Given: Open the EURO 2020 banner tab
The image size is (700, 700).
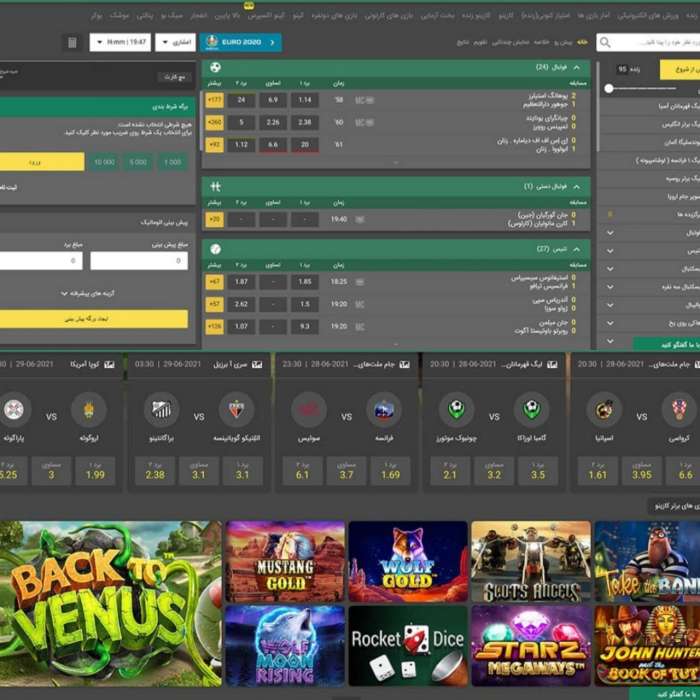Looking at the screenshot, I should [x=240, y=42].
